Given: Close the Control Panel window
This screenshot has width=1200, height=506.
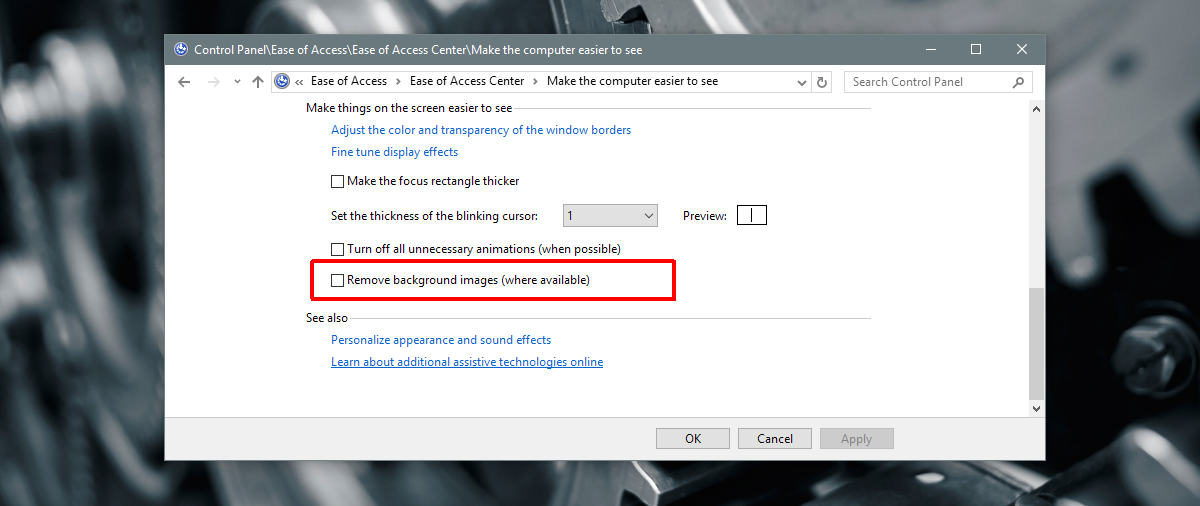Looking at the screenshot, I should point(1022,49).
